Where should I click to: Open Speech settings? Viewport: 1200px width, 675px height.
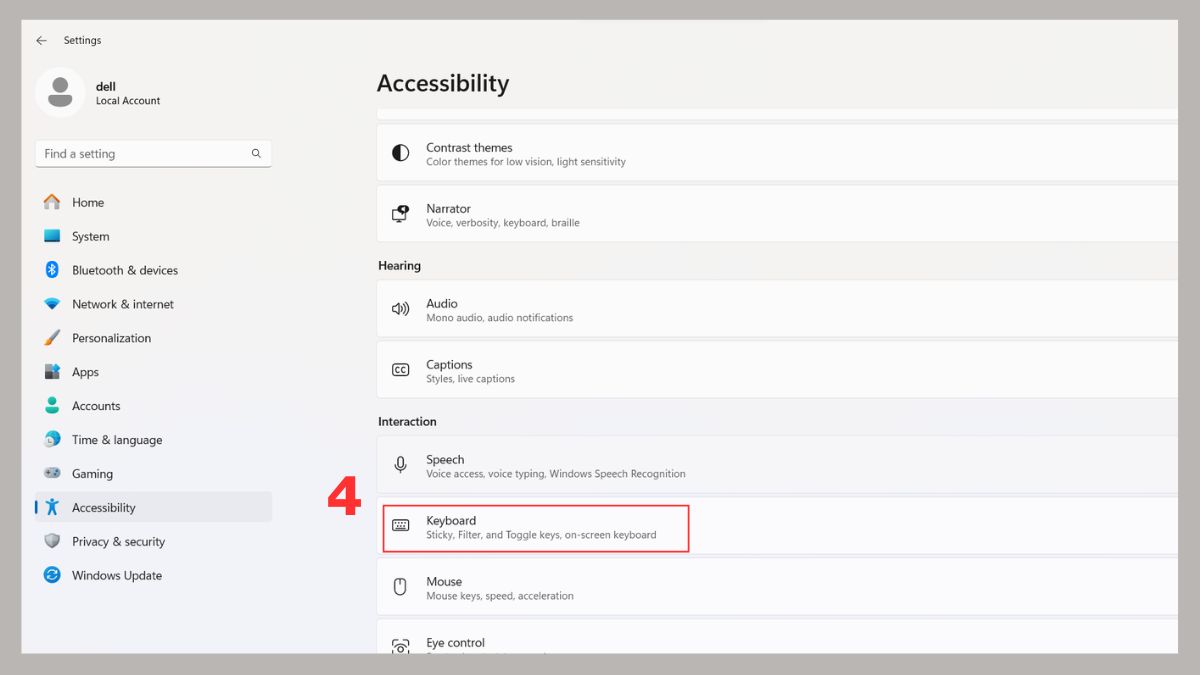tap(777, 465)
